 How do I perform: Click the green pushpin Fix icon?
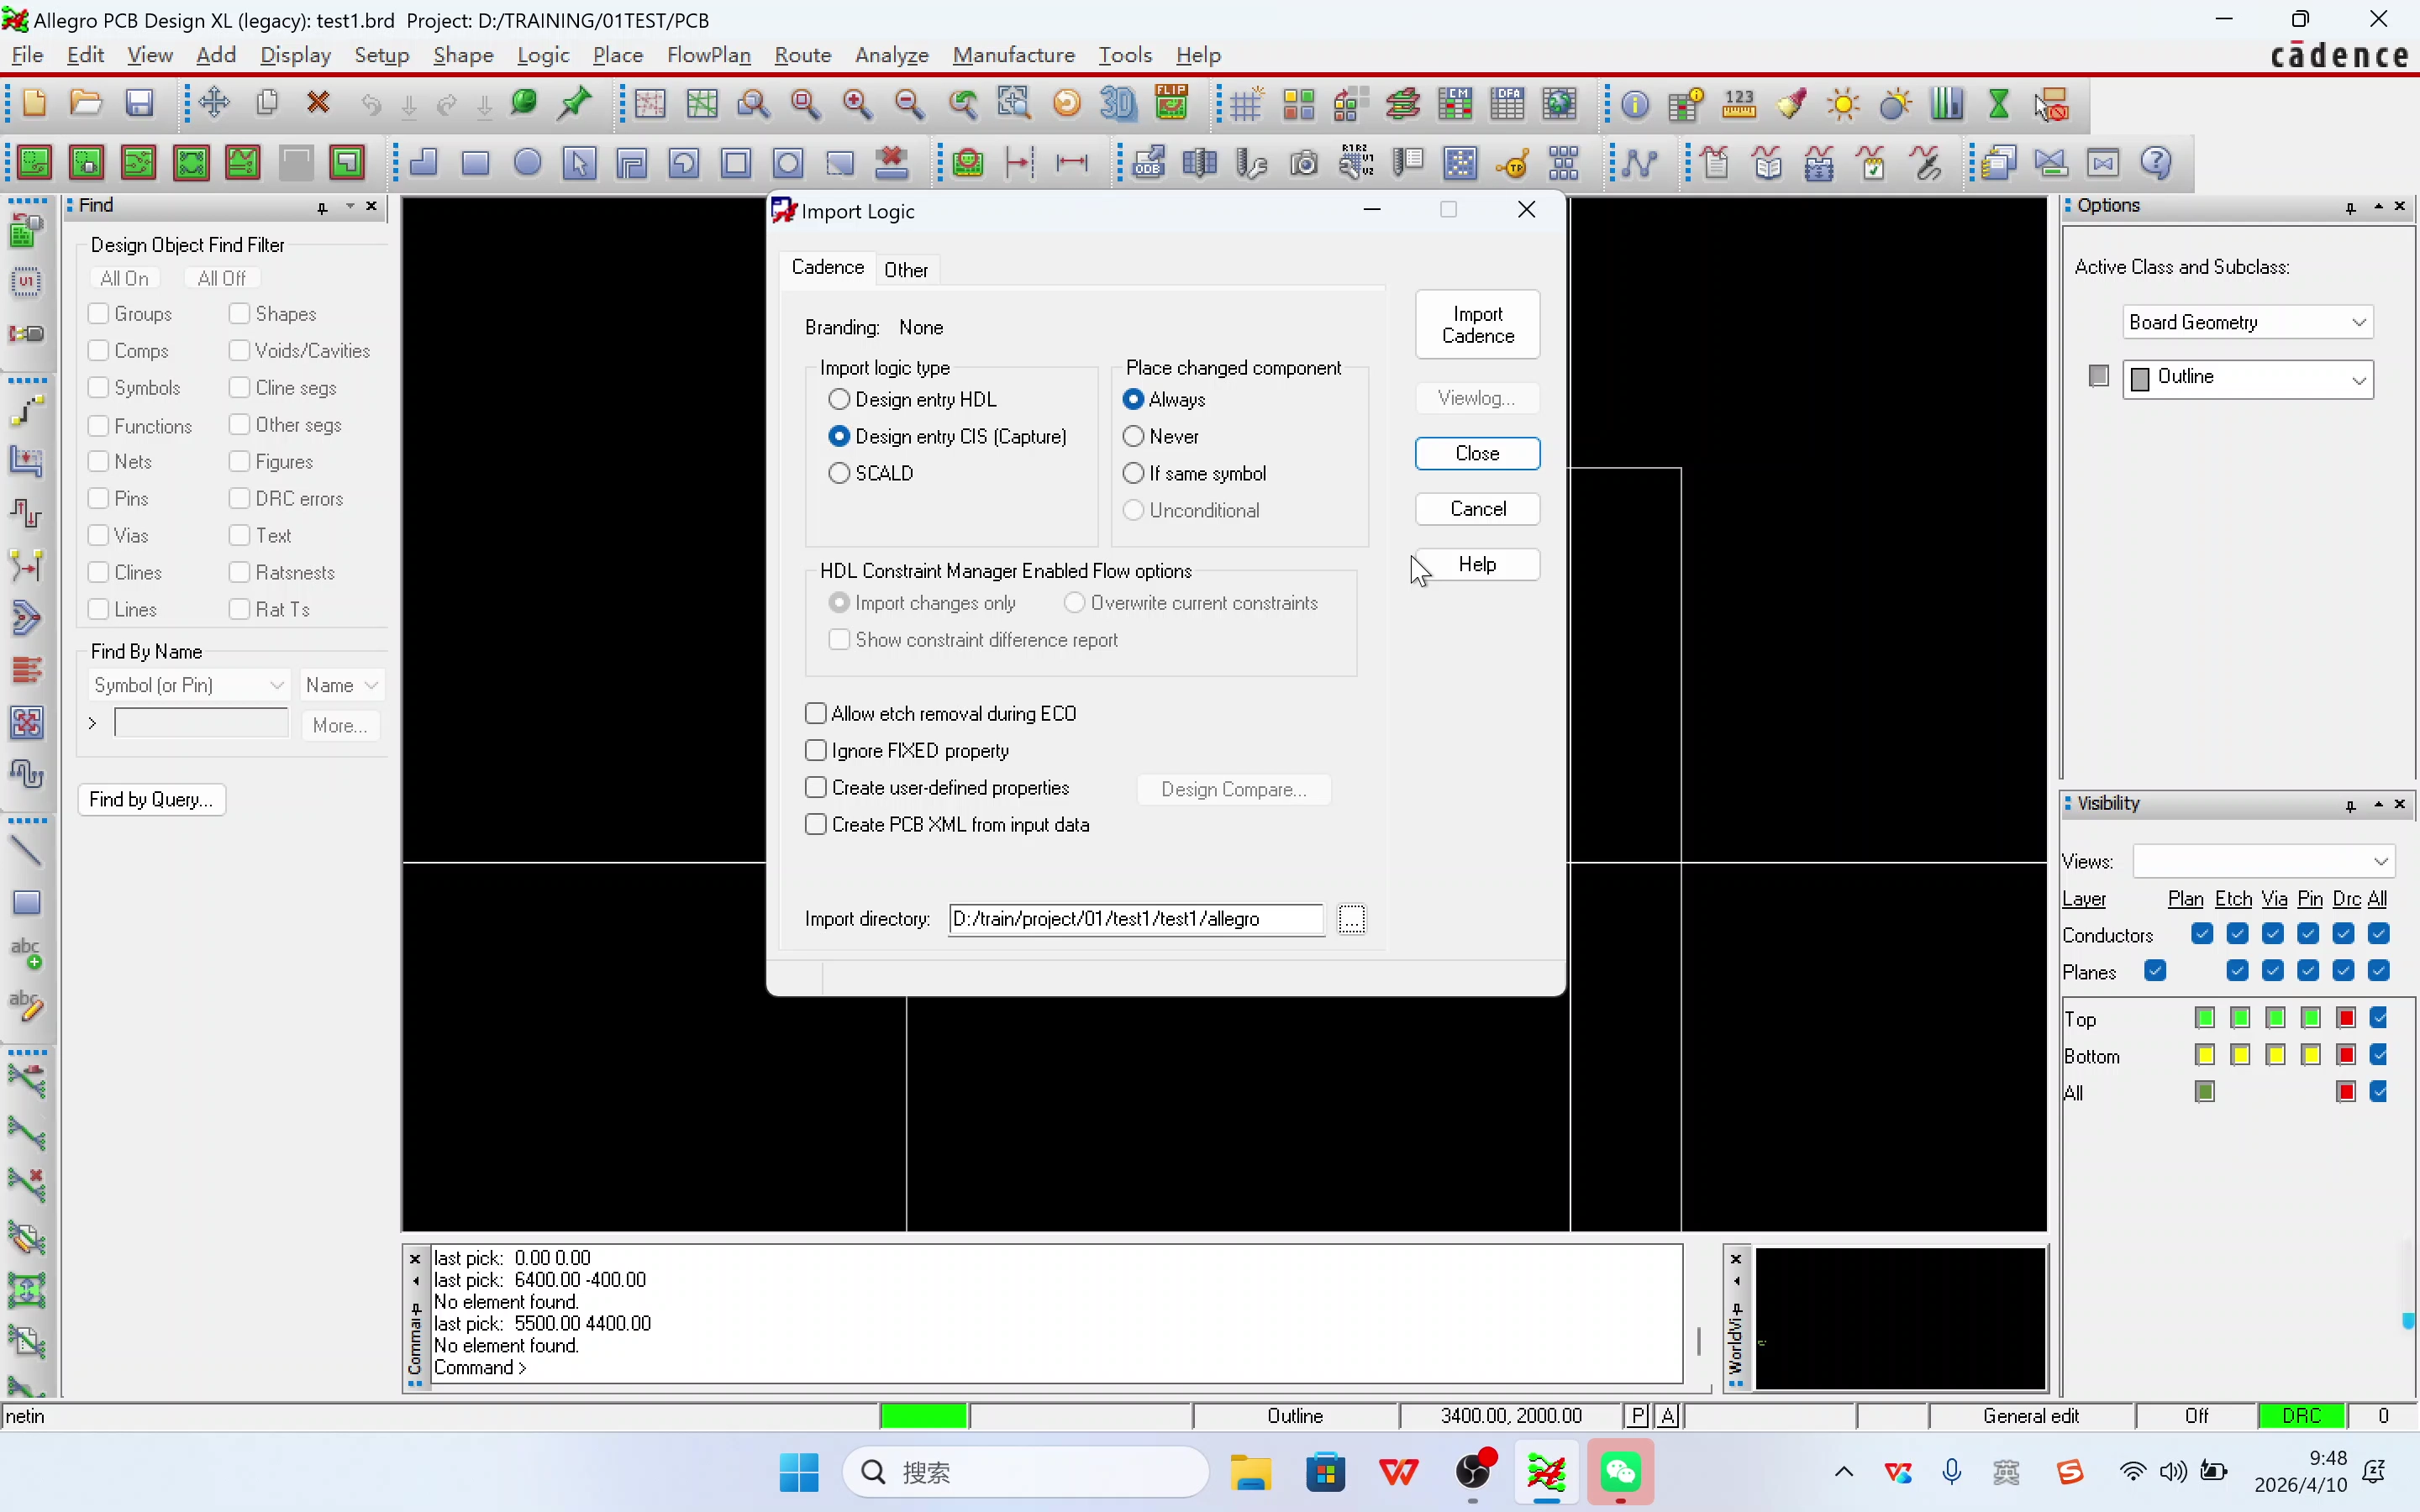pyautogui.click(x=576, y=103)
